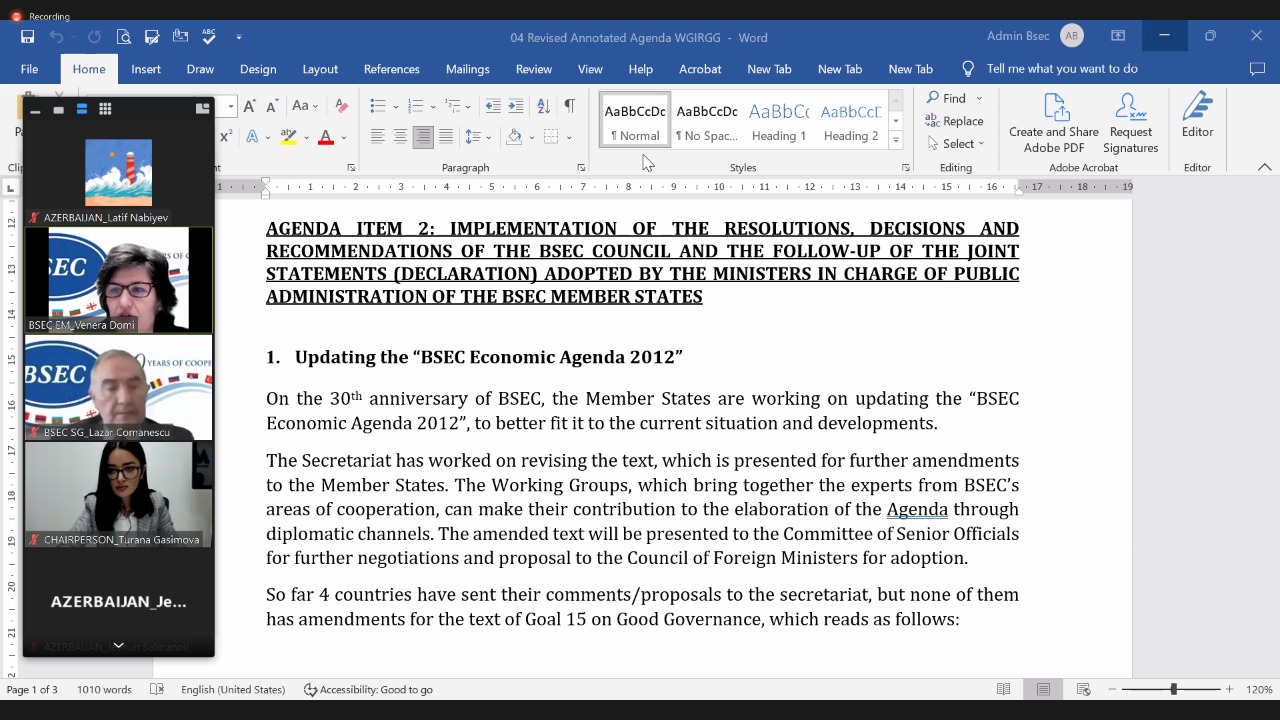The height and width of the screenshot is (720, 1280).
Task: Clear all formatting with eraser icon
Action: pyautogui.click(x=342, y=106)
